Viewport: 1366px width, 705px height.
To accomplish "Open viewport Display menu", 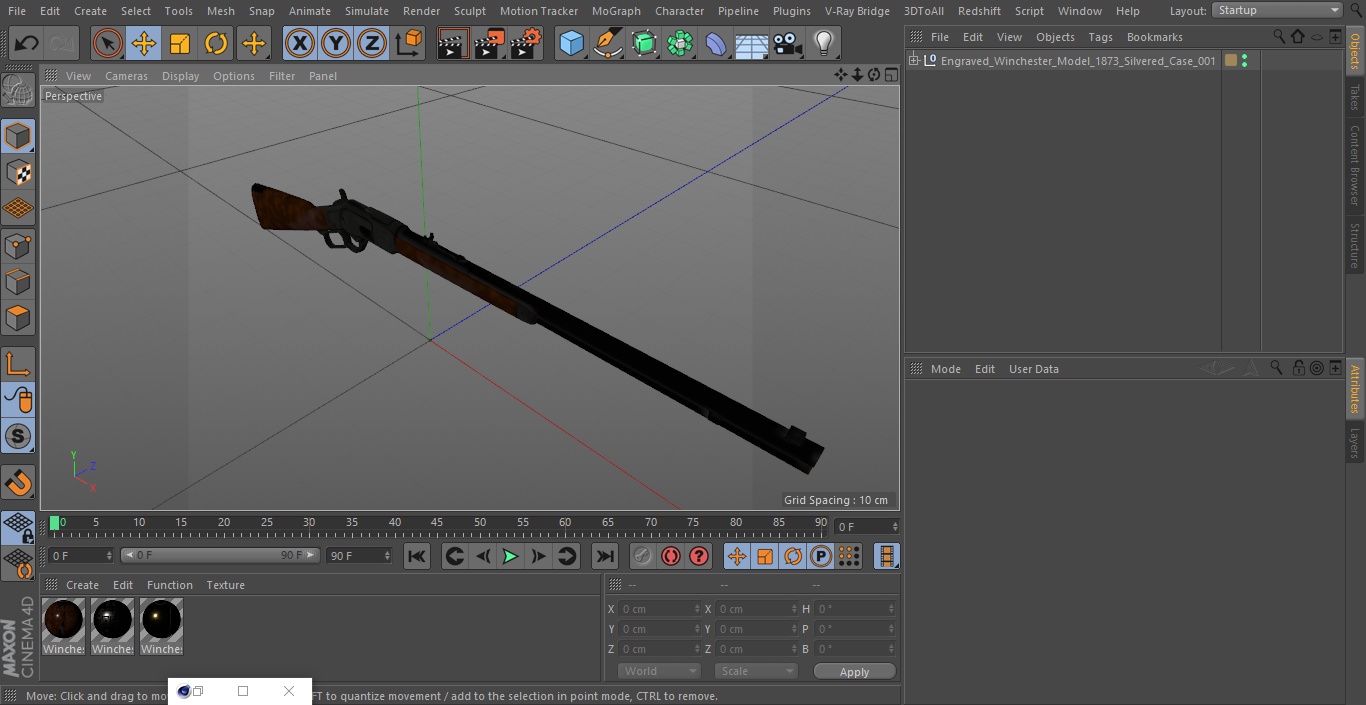I will (180, 76).
